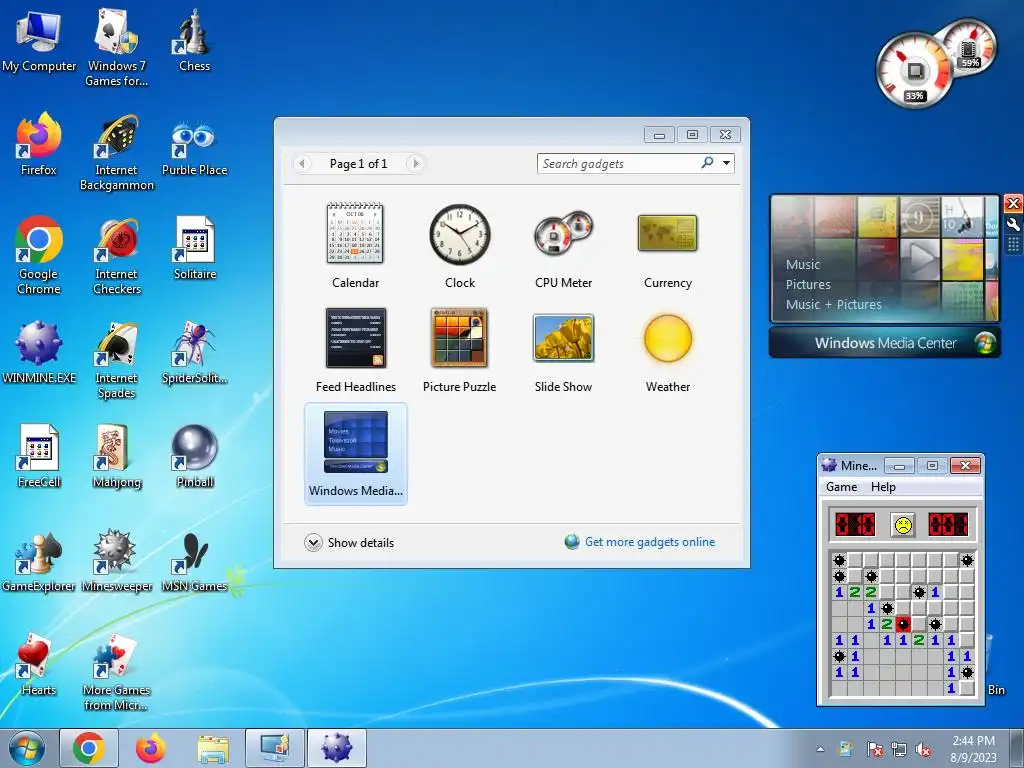Launch the Minesweeper desktop shortcut

click(116, 560)
